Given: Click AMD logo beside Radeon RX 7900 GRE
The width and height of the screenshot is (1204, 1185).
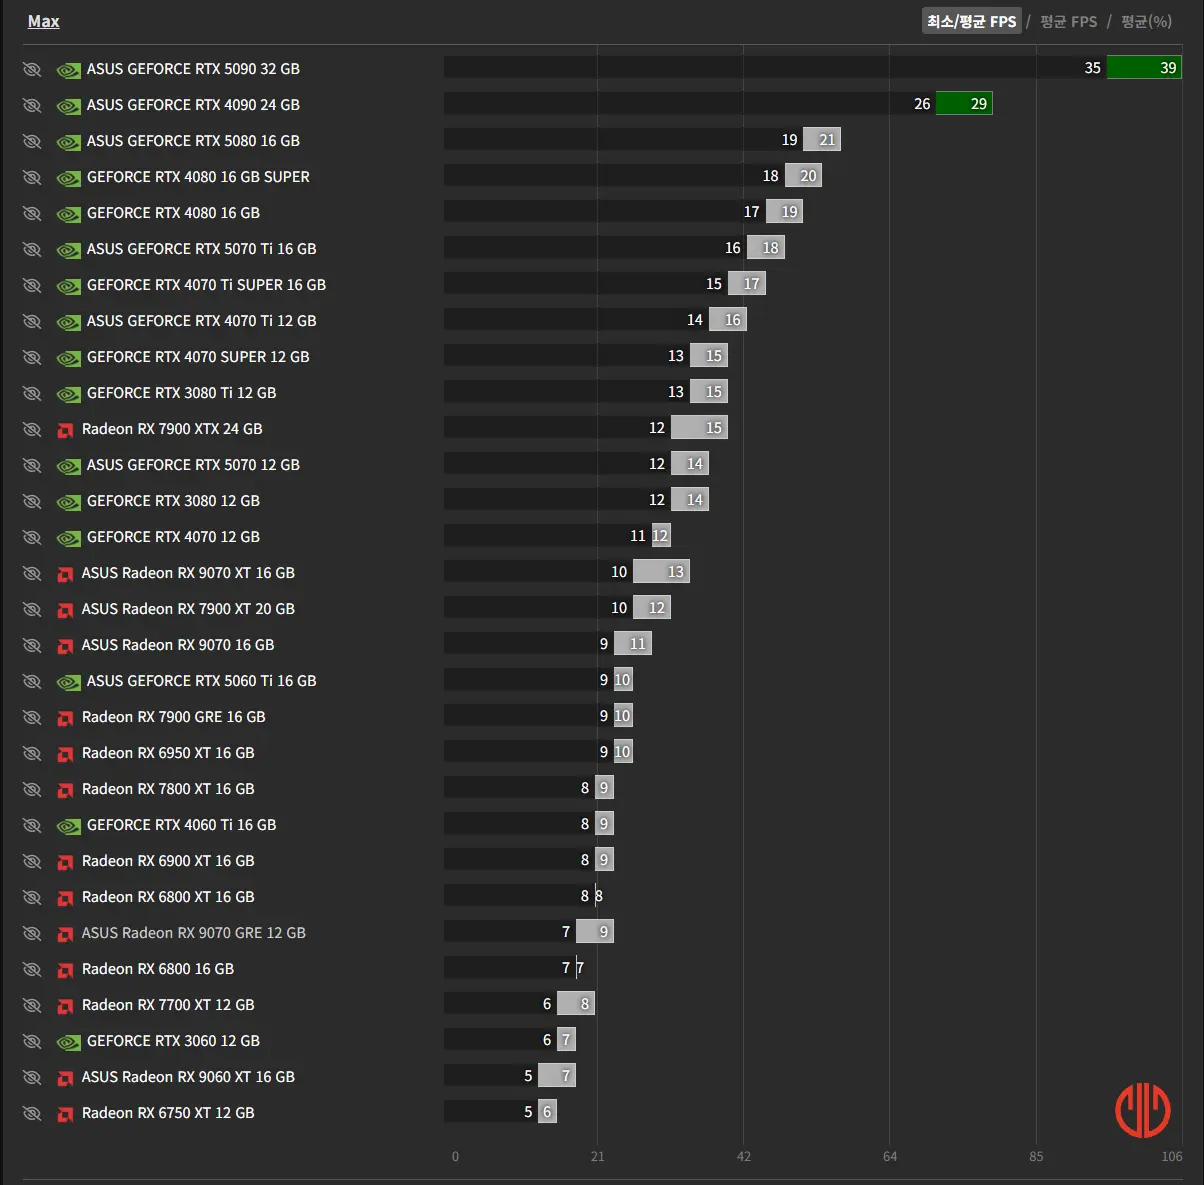Looking at the screenshot, I should coord(65,718).
